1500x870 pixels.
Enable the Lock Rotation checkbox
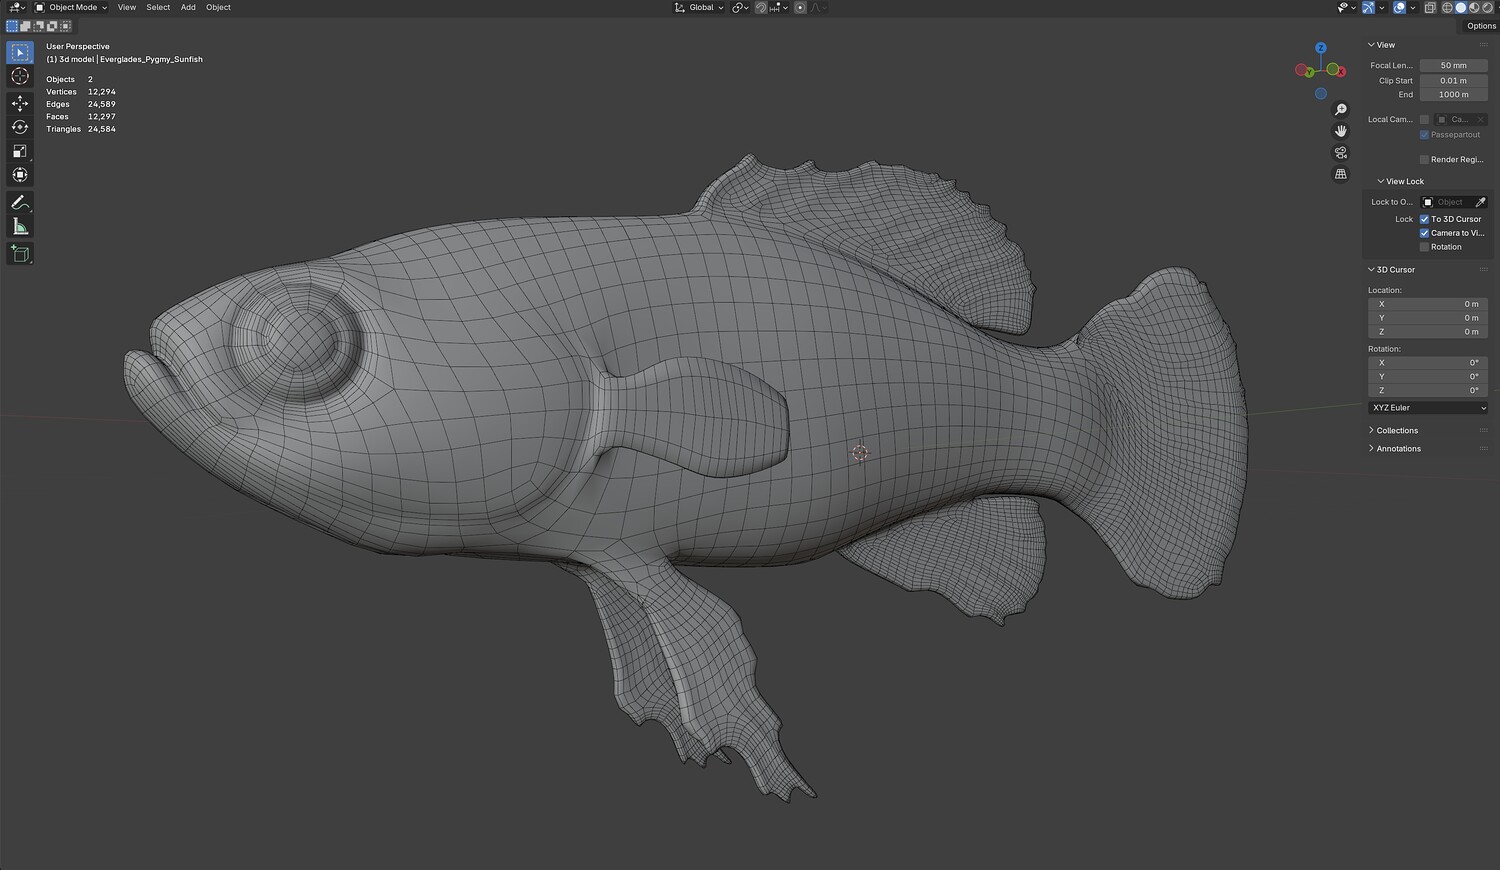(1424, 247)
